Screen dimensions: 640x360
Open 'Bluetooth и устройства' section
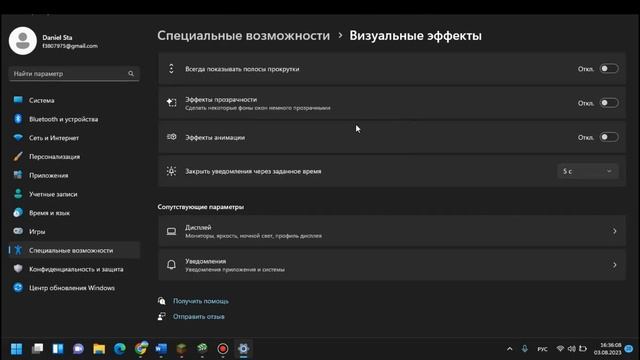(x=74, y=119)
